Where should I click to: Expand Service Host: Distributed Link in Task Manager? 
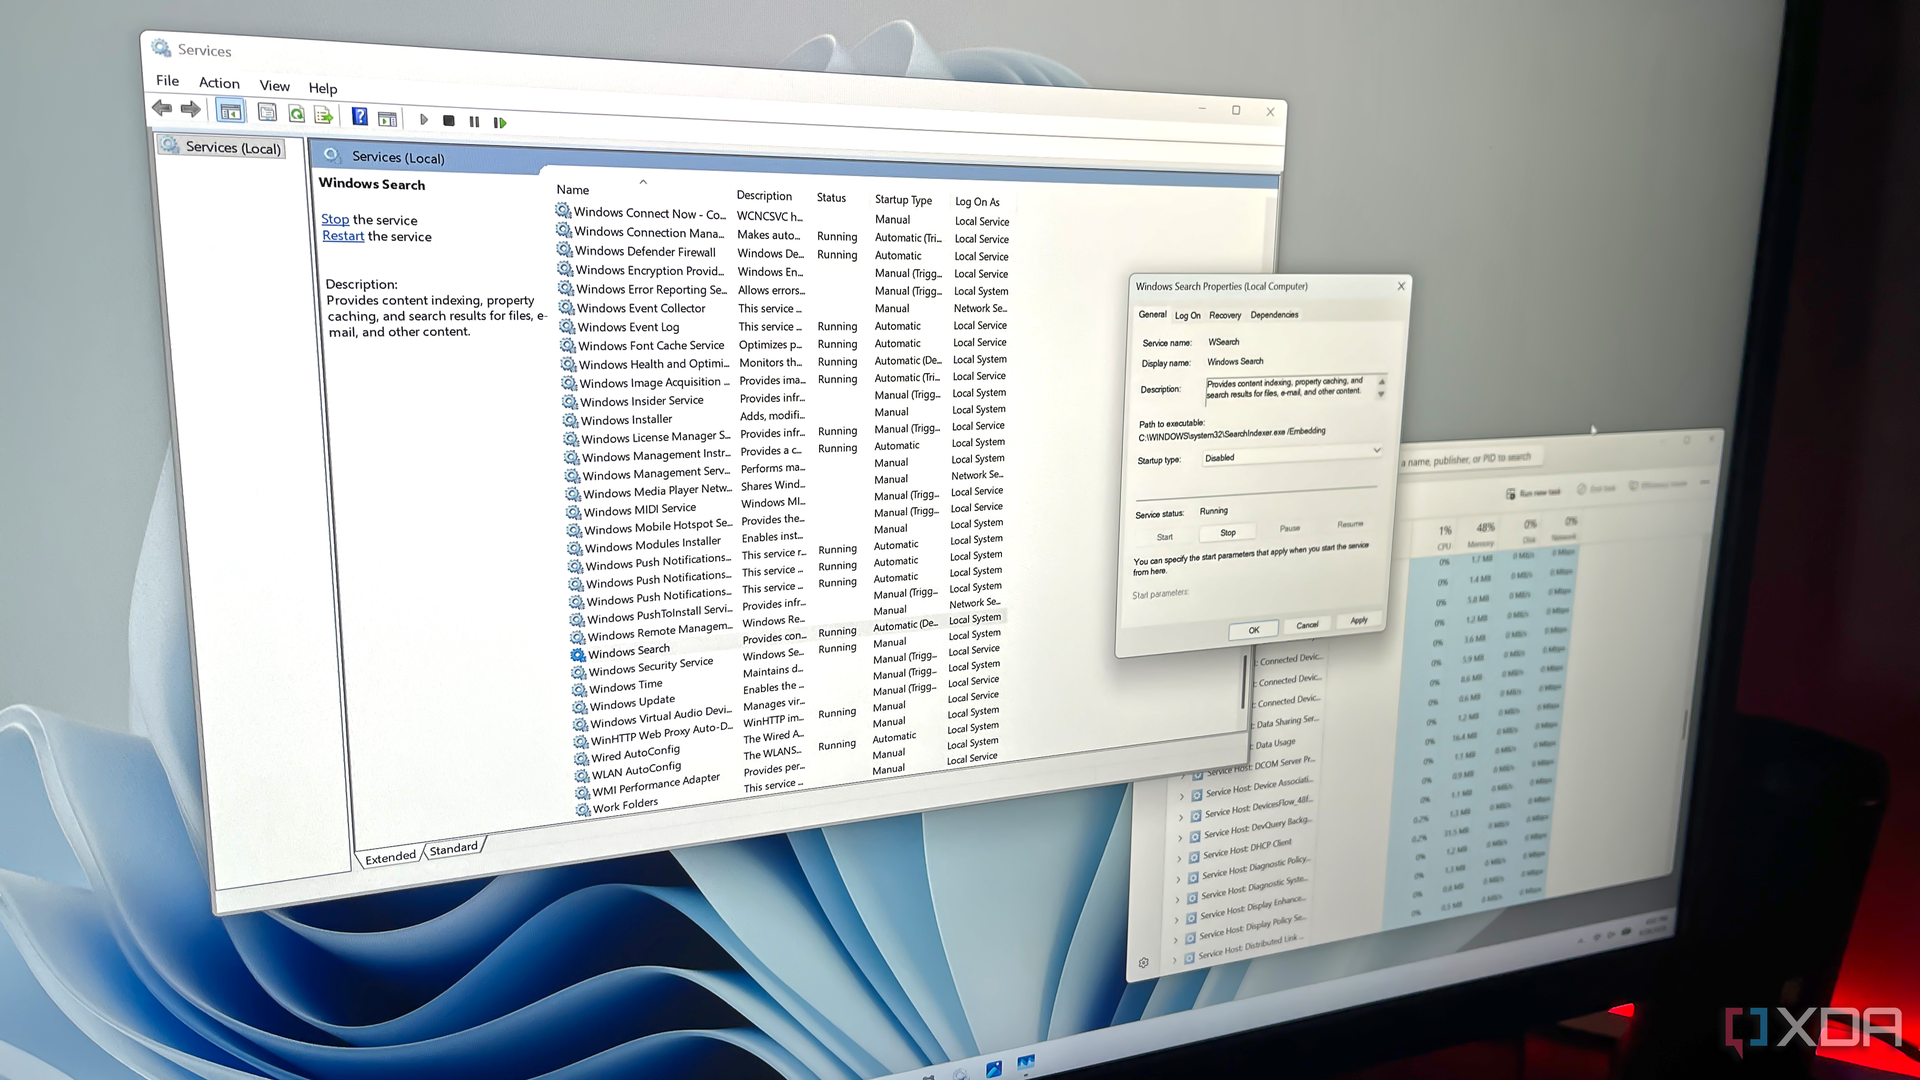point(1175,958)
